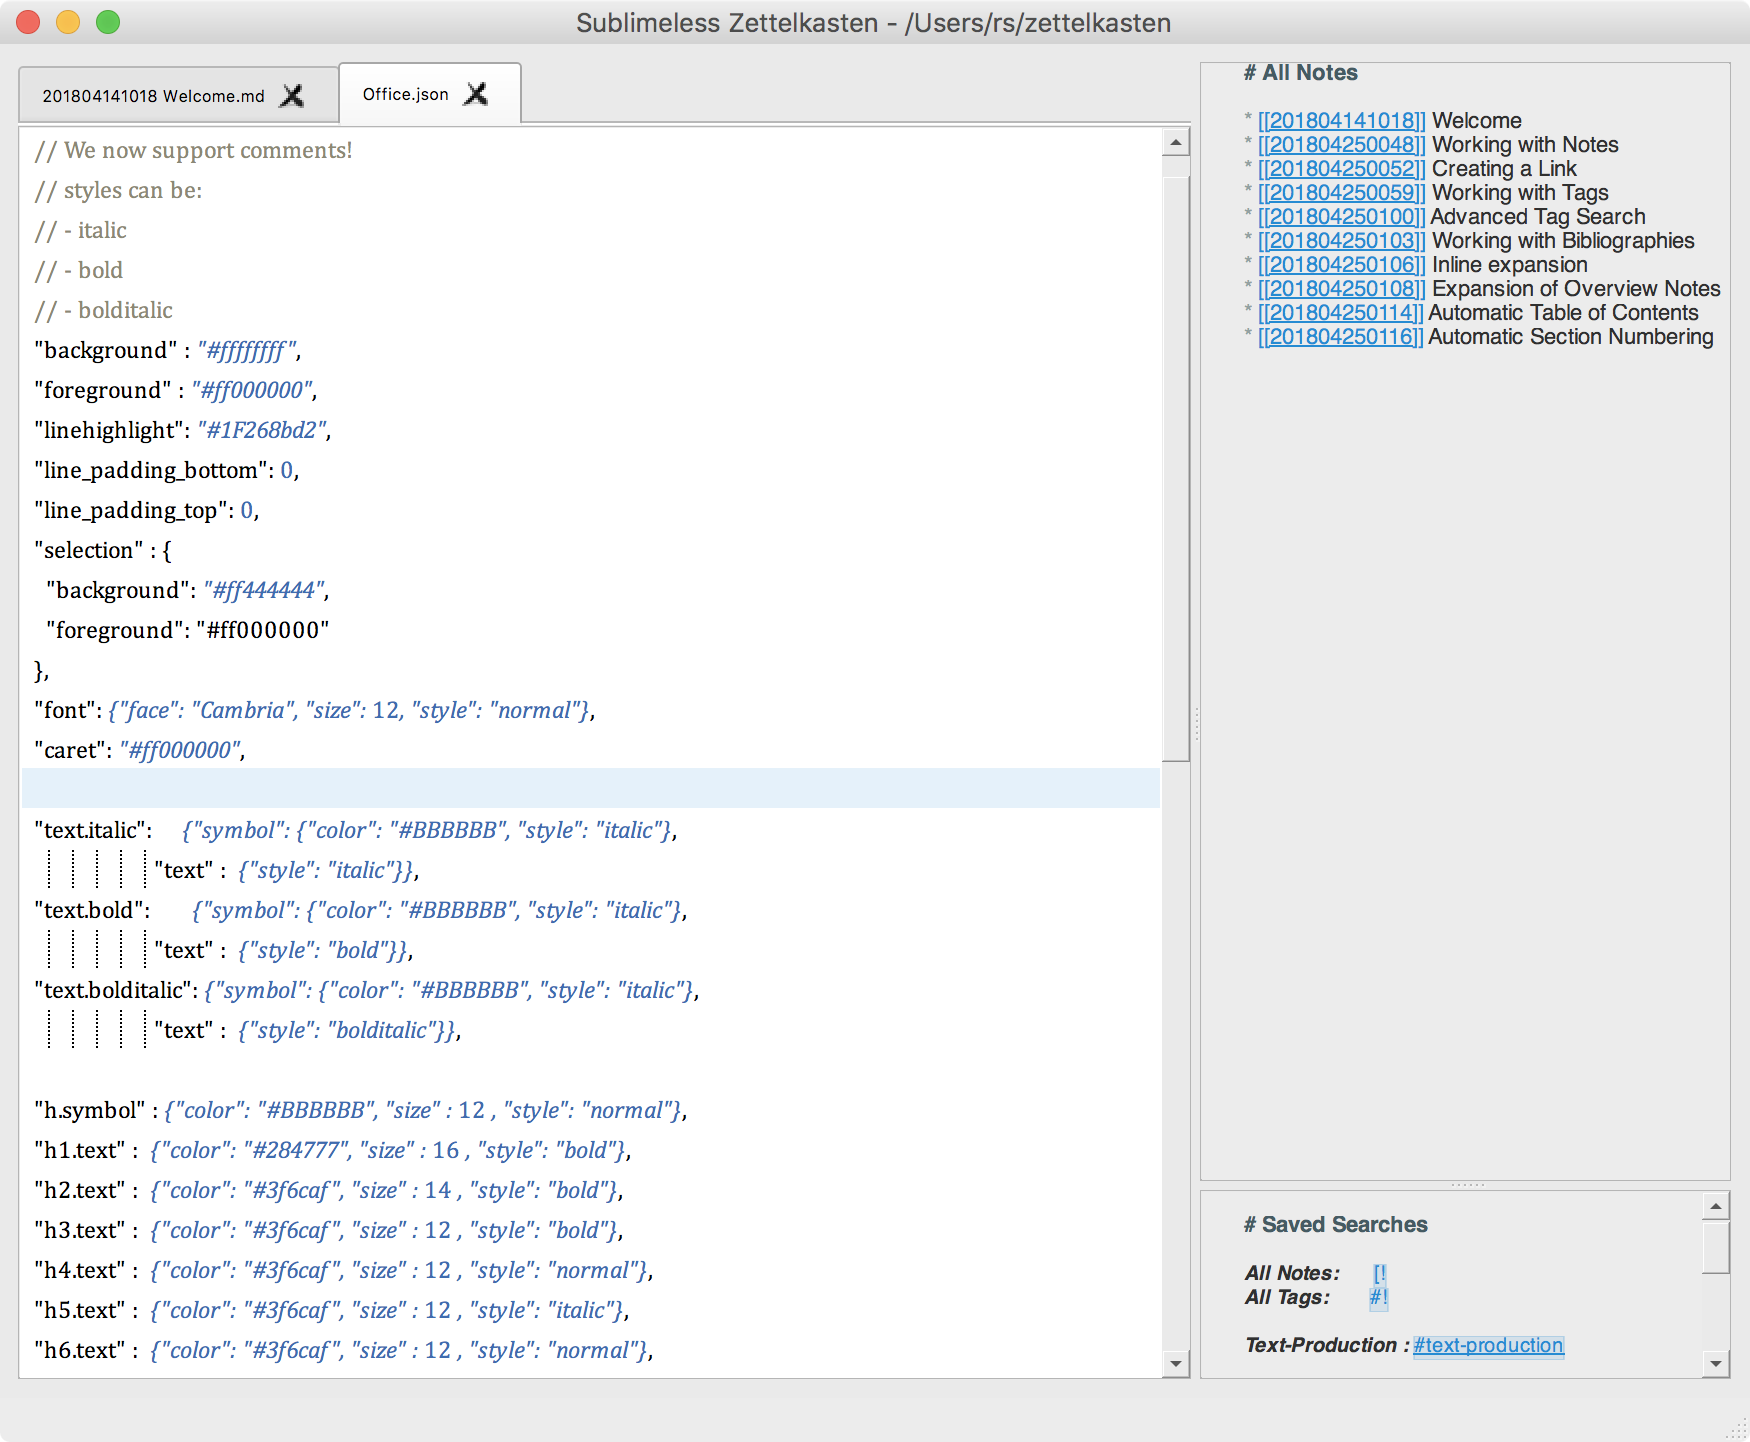The width and height of the screenshot is (1750, 1442).
Task: Open note link [[201804250116]] Automatic Section Numbering
Action: pos(1341,337)
